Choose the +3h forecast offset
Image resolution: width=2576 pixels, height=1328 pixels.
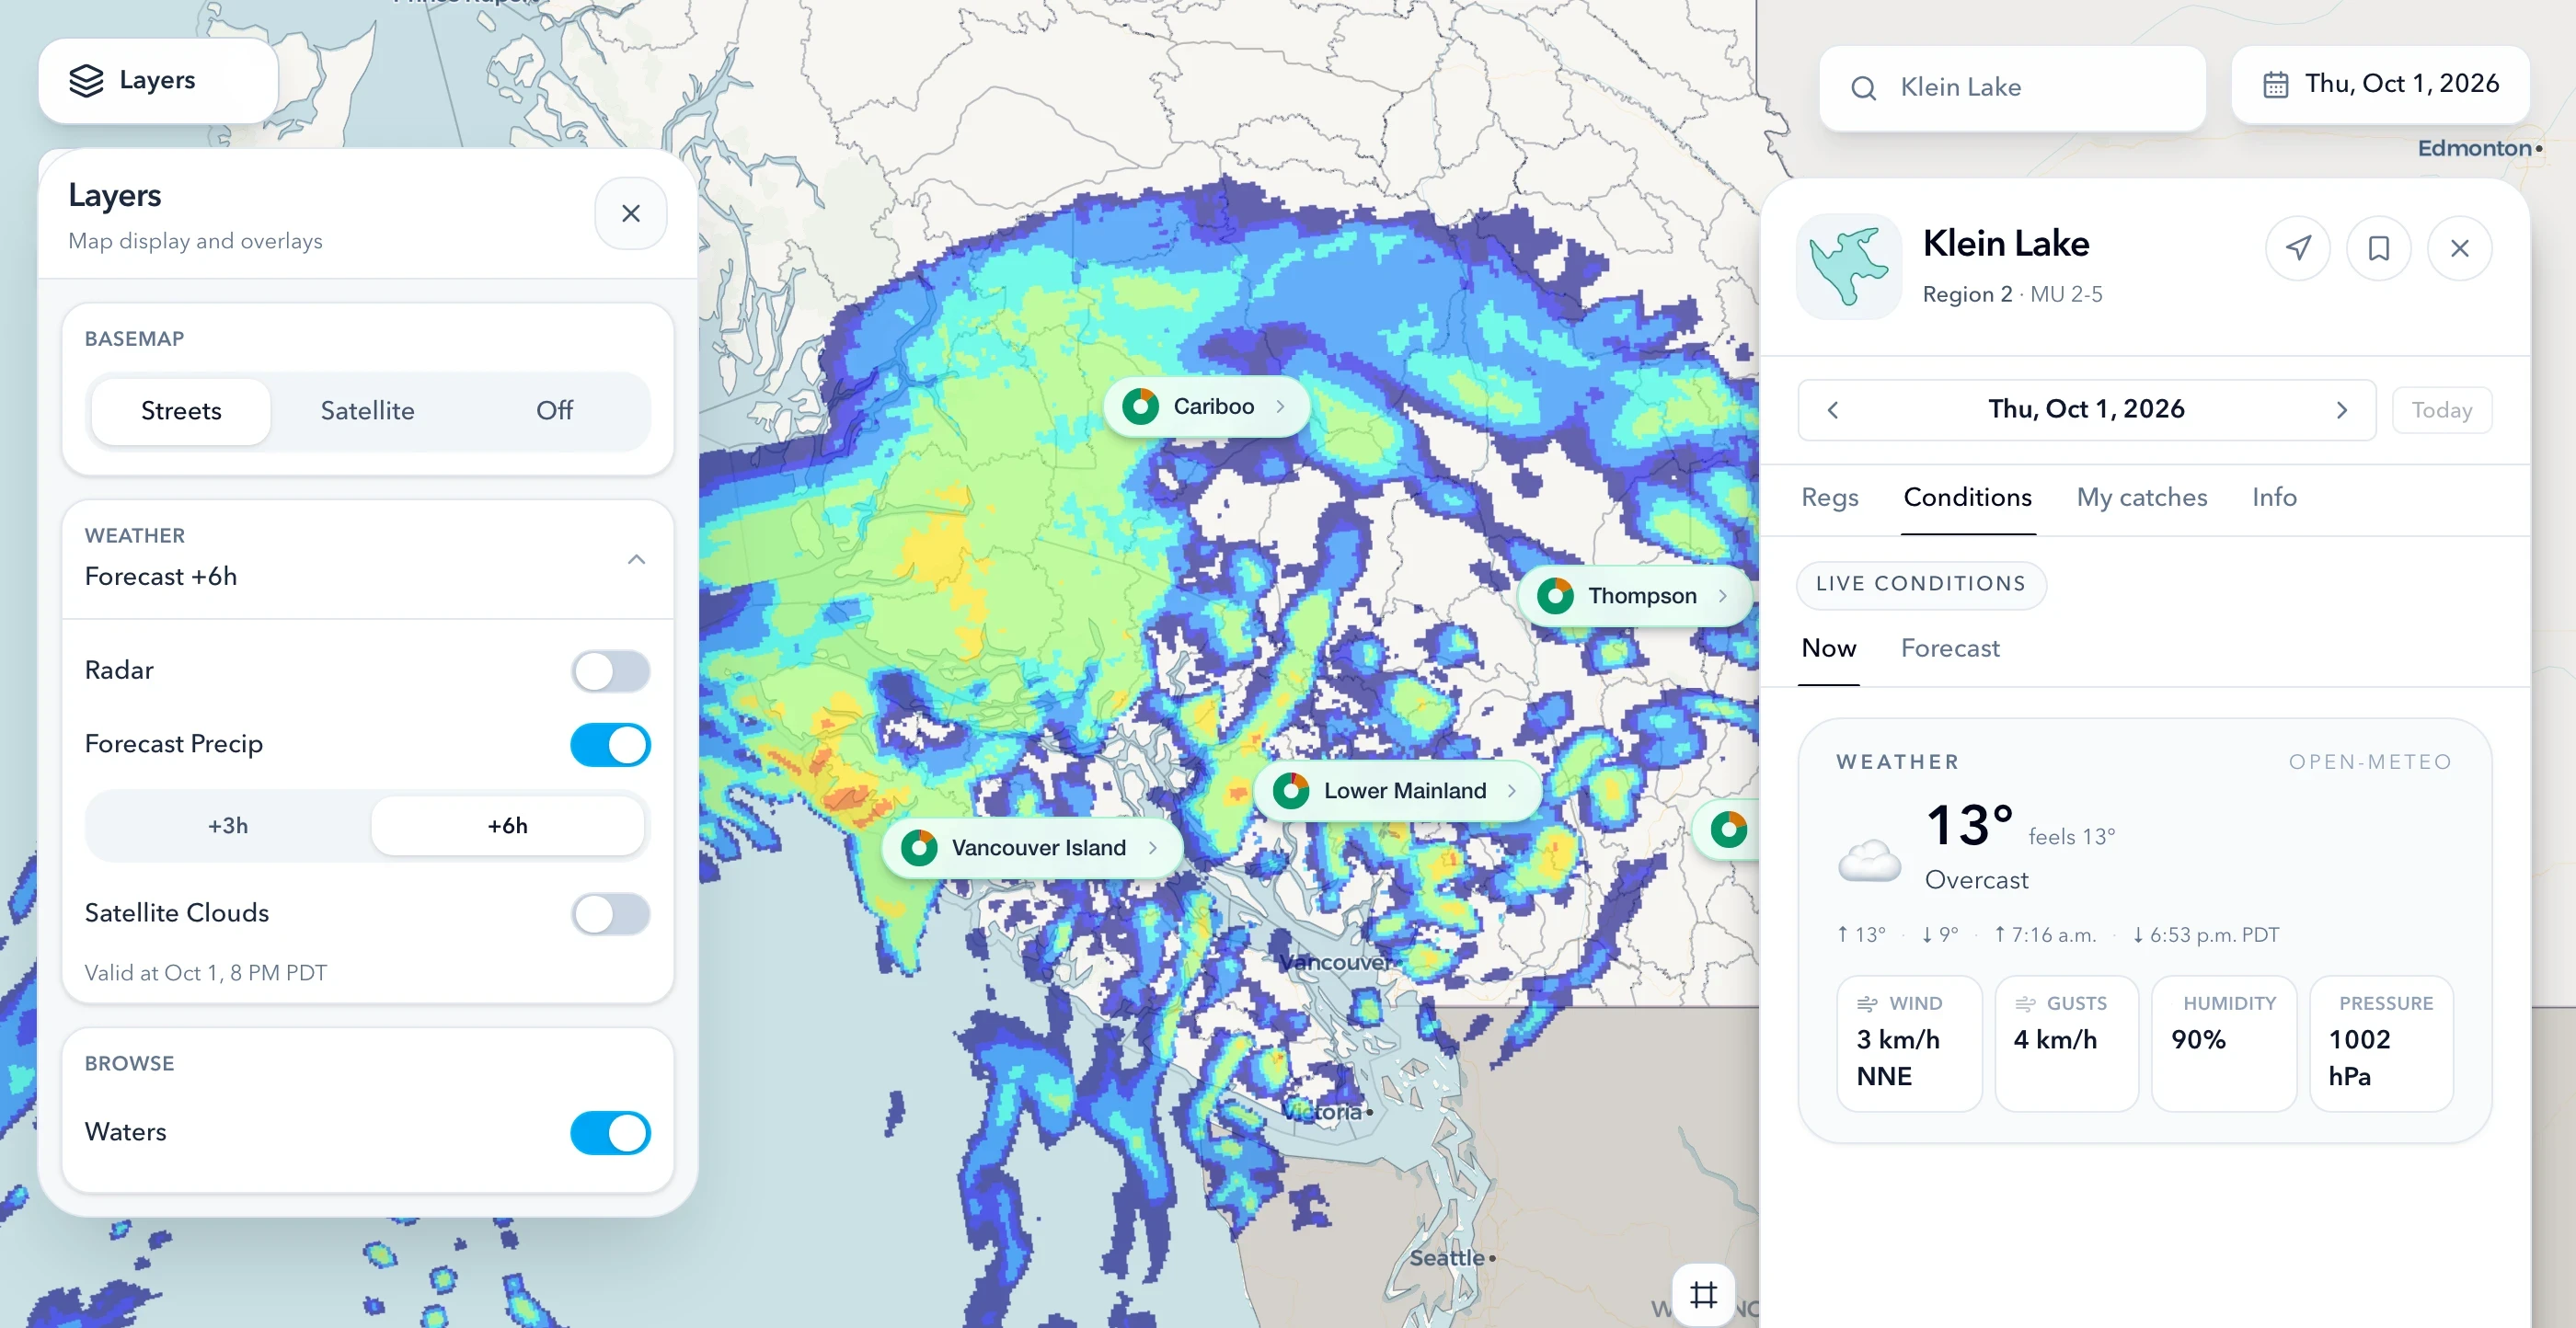pos(228,825)
